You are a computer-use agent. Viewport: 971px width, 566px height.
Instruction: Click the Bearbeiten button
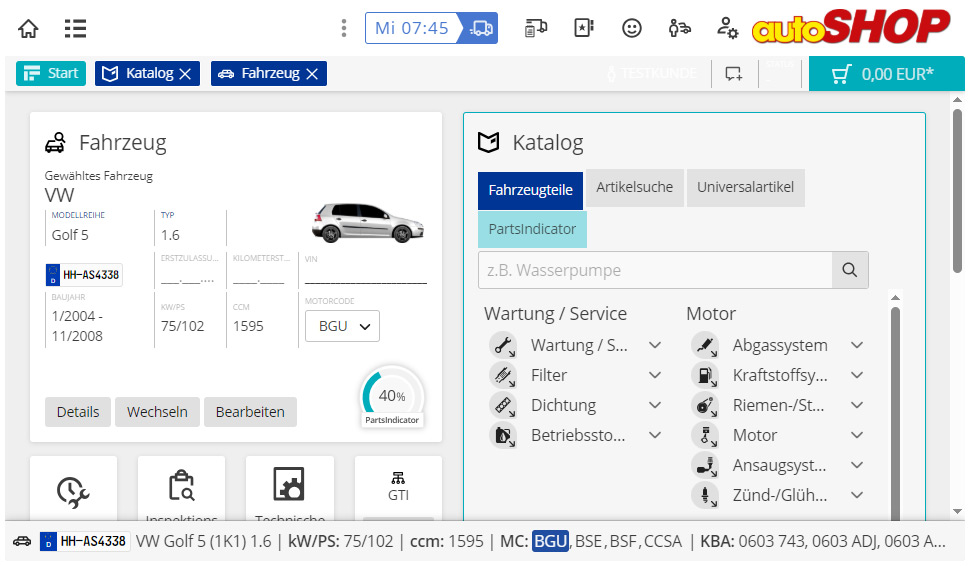[250, 412]
